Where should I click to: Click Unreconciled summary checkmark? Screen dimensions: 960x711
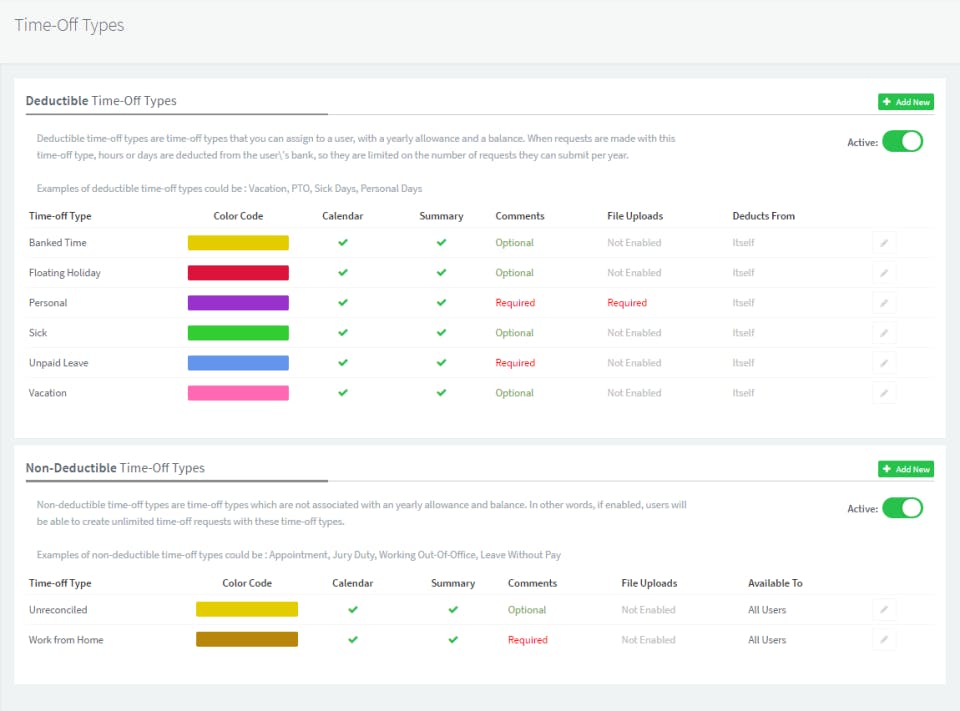[x=453, y=610]
